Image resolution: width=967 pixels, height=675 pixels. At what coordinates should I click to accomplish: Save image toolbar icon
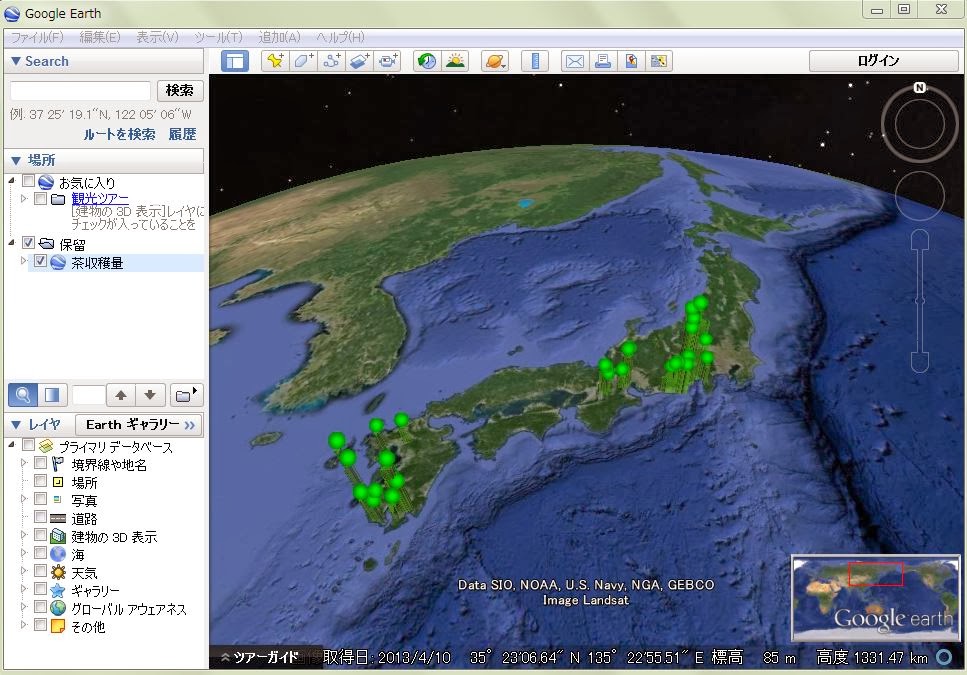click(x=631, y=61)
